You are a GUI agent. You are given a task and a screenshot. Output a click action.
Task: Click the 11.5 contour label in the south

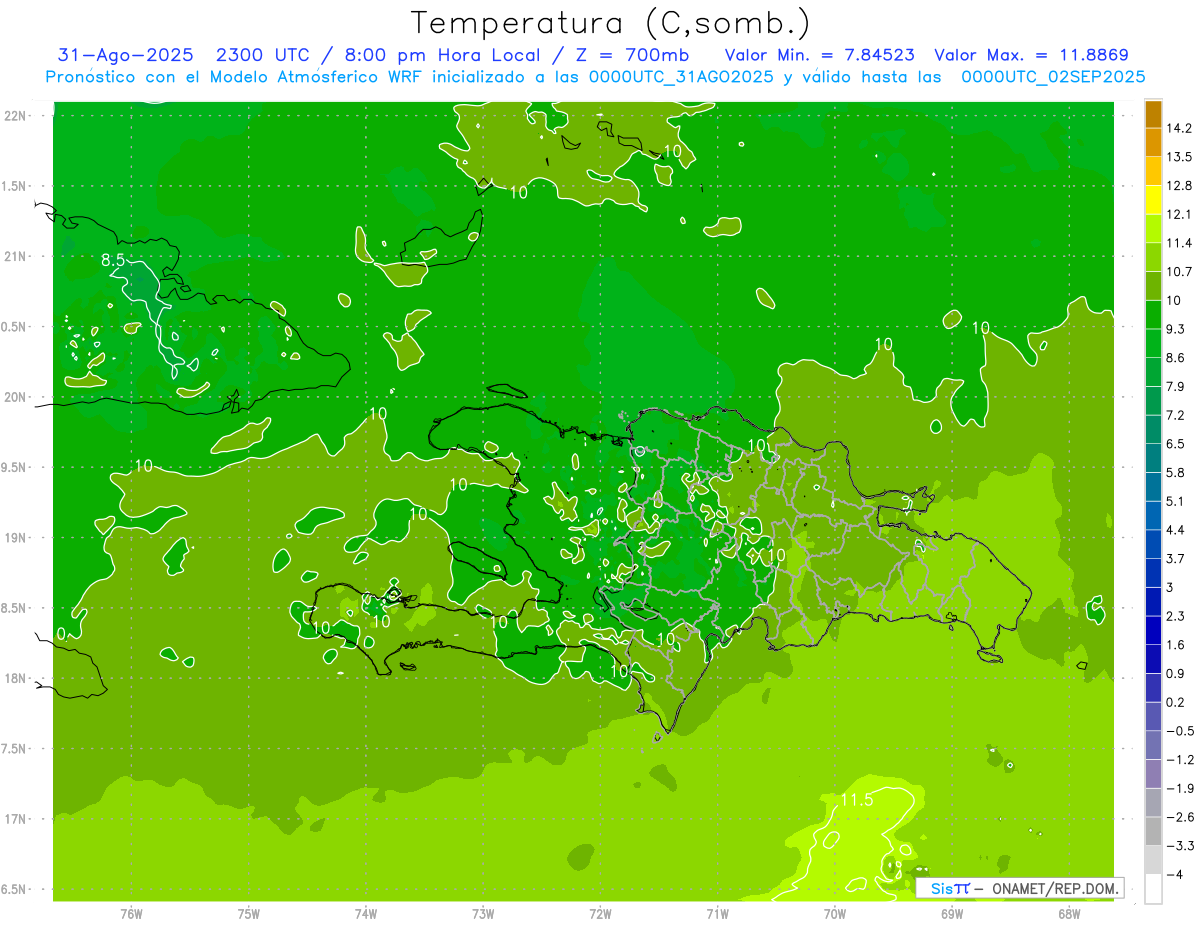(x=856, y=801)
